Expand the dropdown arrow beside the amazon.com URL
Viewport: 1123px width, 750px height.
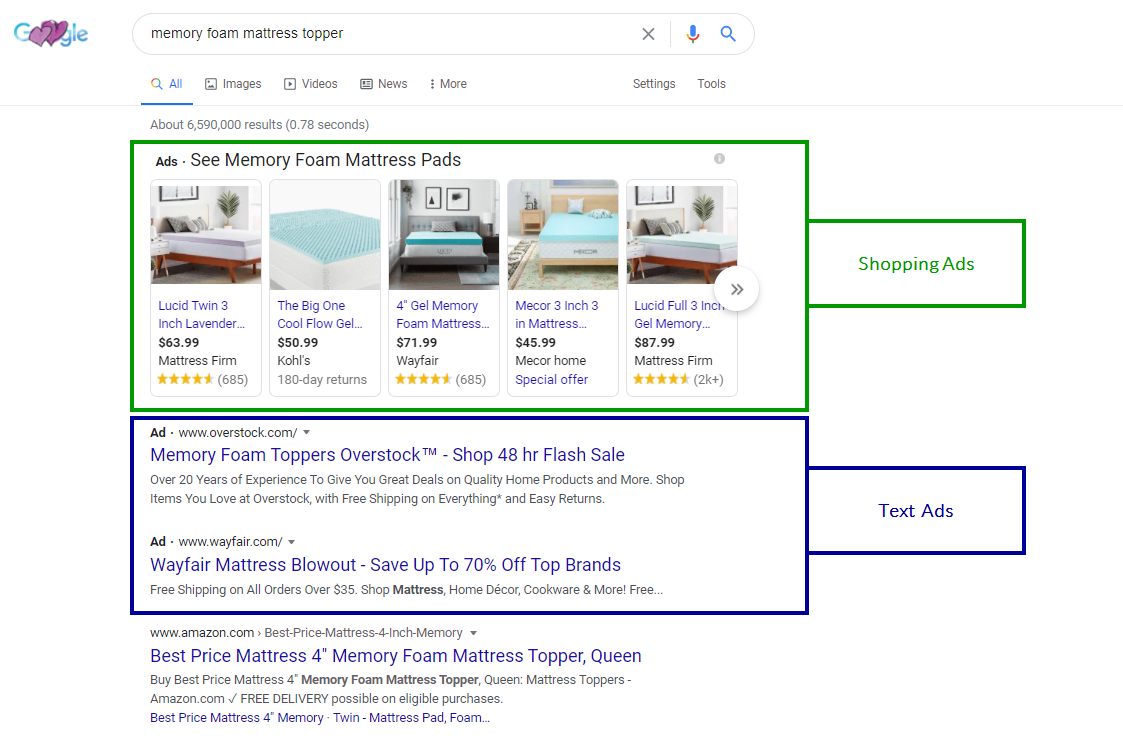[473, 633]
